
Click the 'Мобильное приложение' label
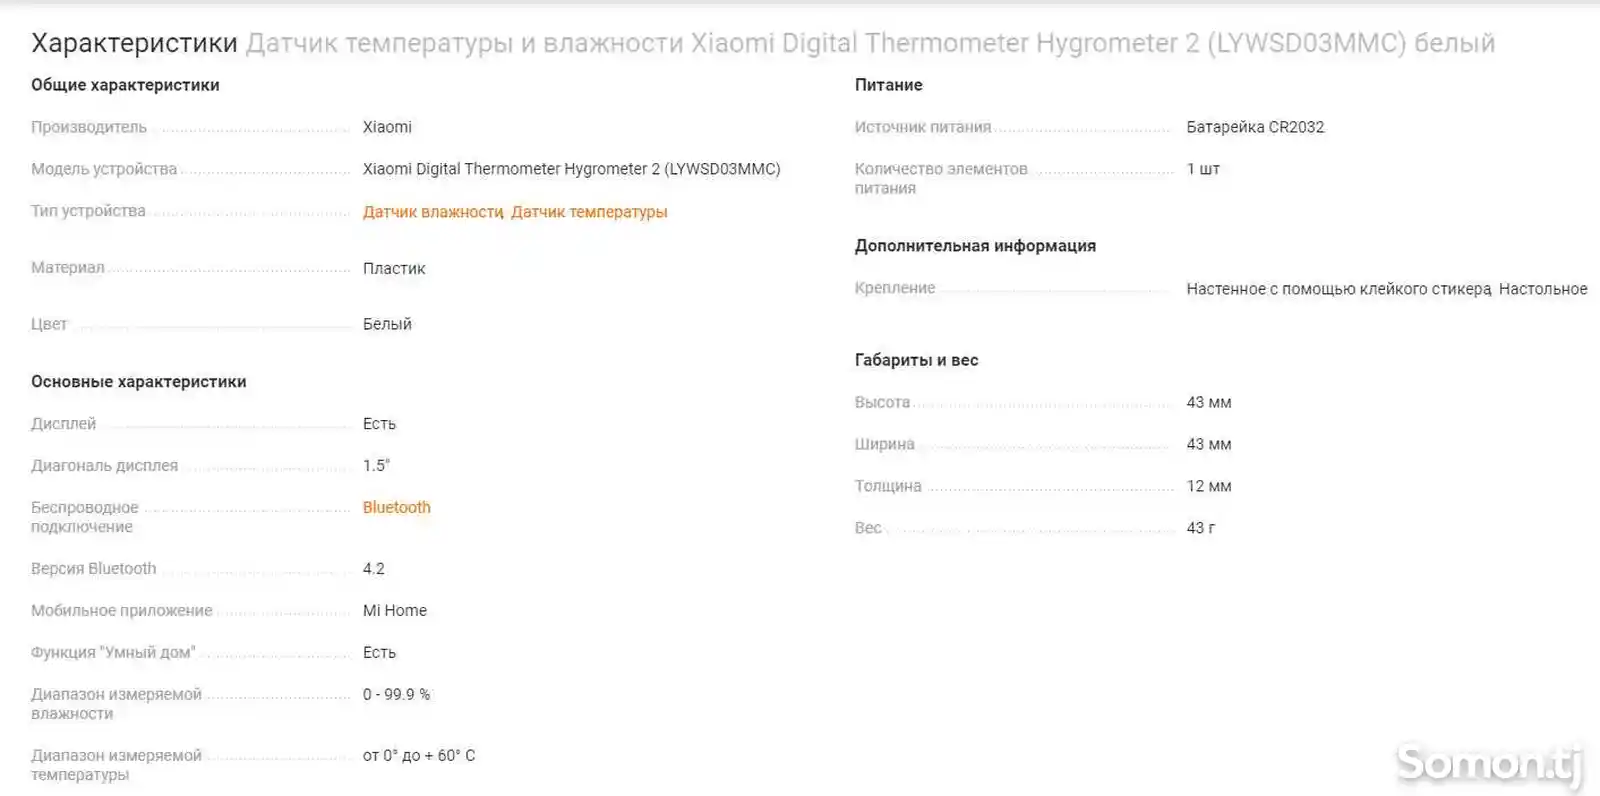(x=122, y=611)
